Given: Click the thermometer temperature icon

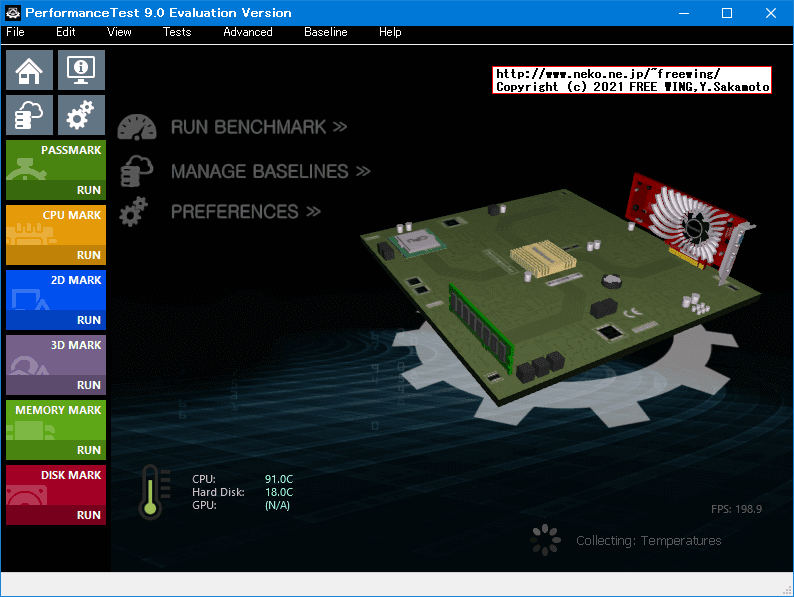Looking at the screenshot, I should (x=151, y=492).
